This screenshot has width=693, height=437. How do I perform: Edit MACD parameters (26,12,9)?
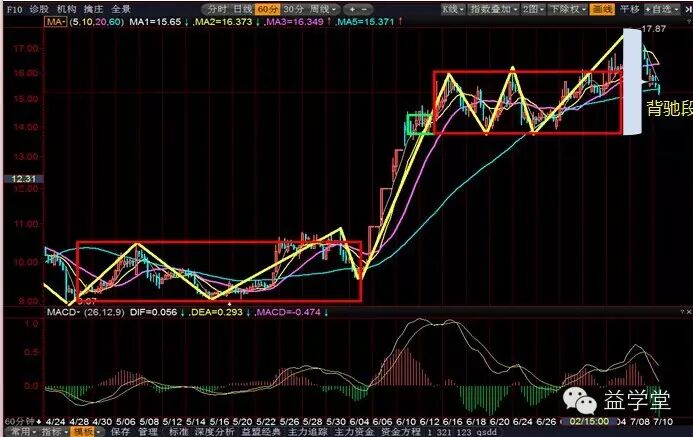[104, 312]
